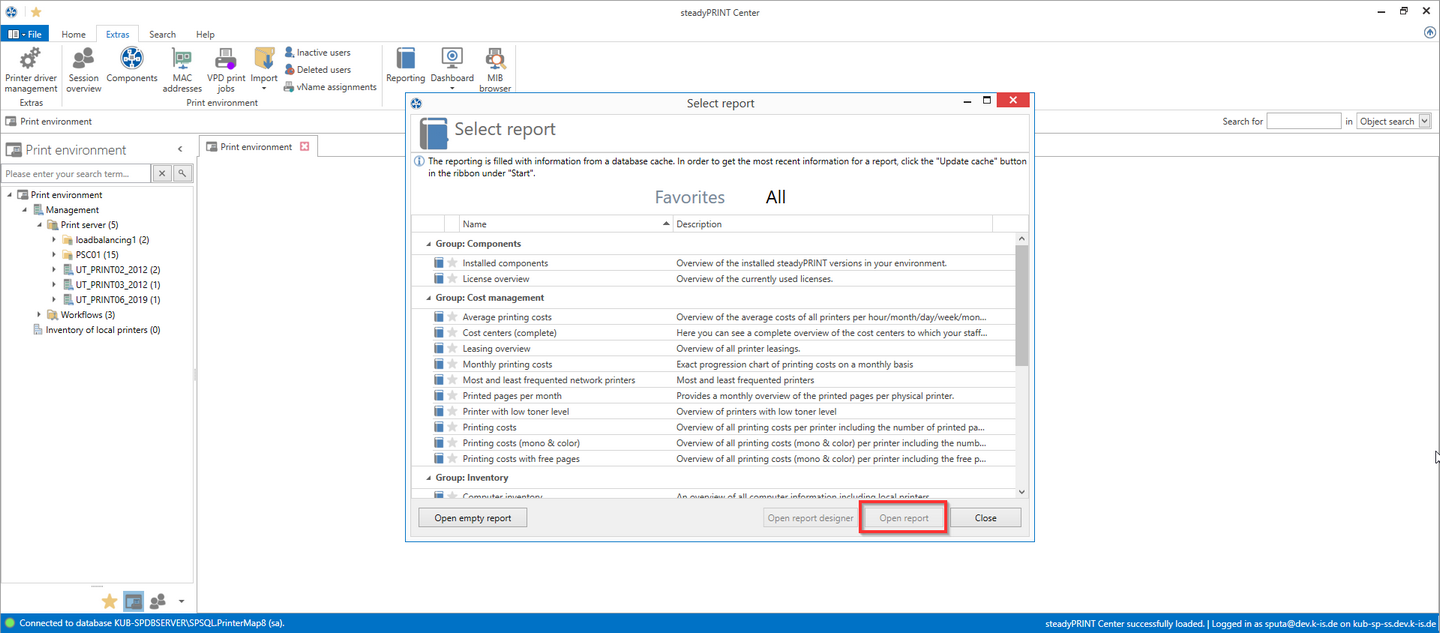Open the Session overview tool
Viewport: 1440px width, 633px height.
point(84,70)
